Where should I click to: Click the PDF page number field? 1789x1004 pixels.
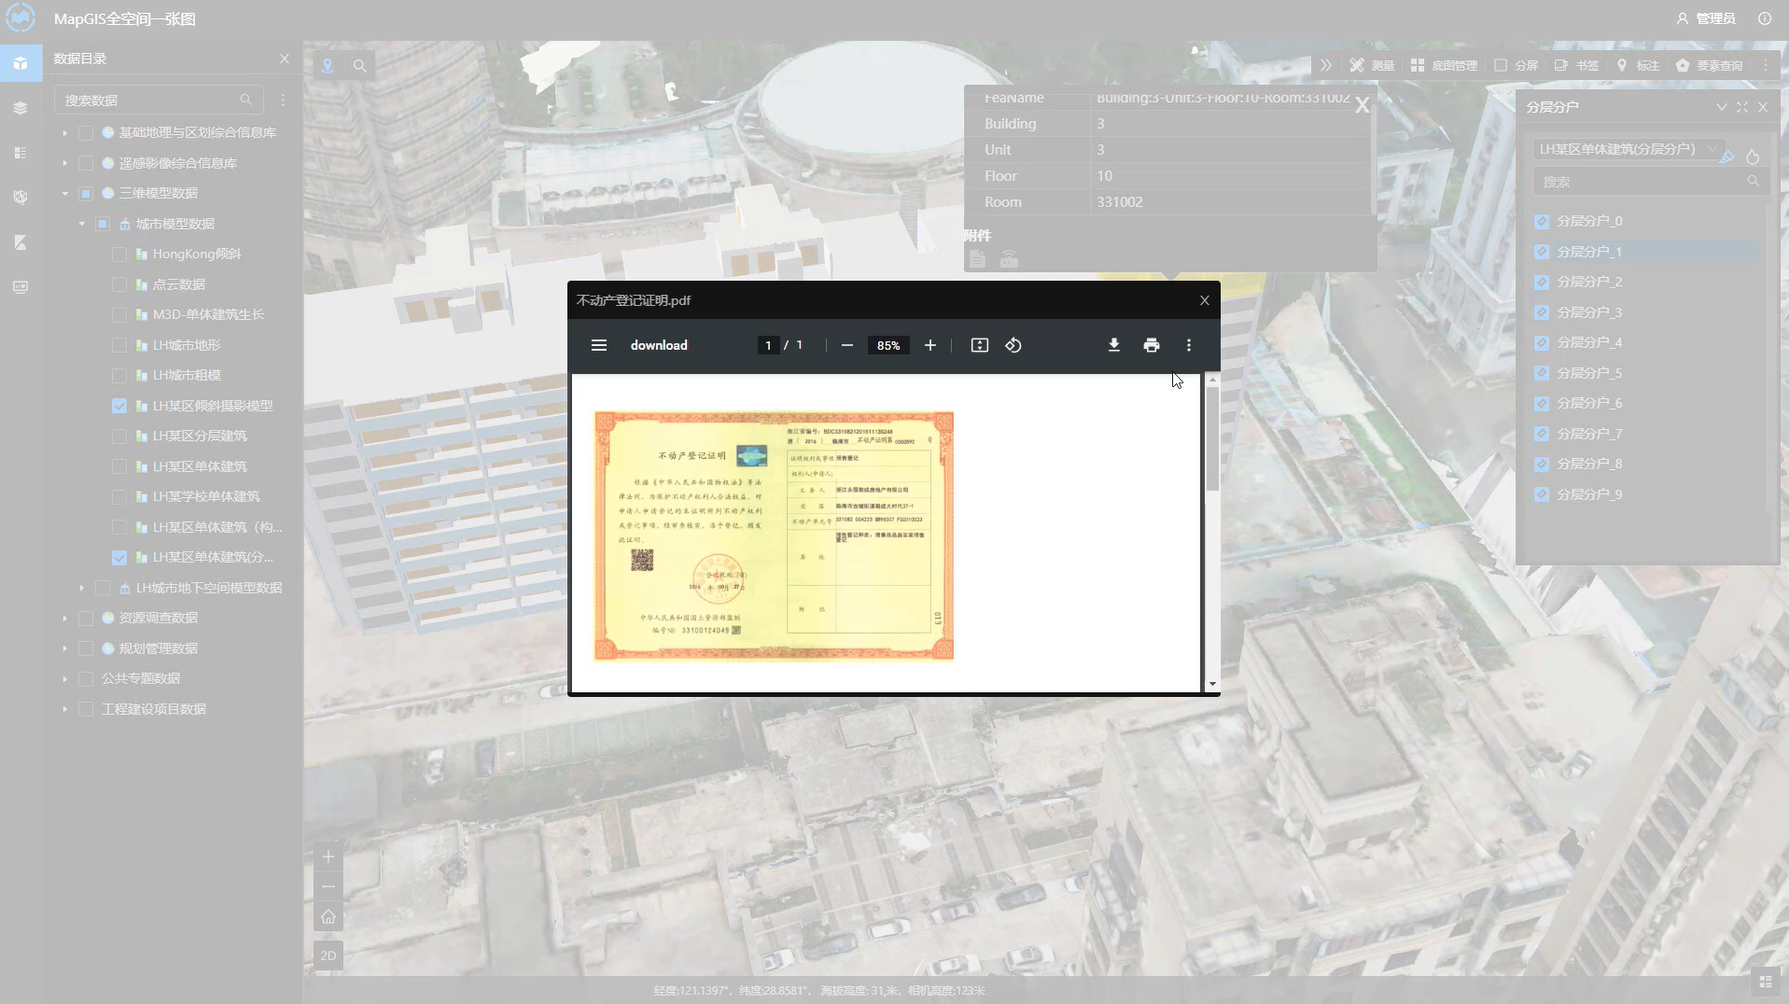pos(768,345)
